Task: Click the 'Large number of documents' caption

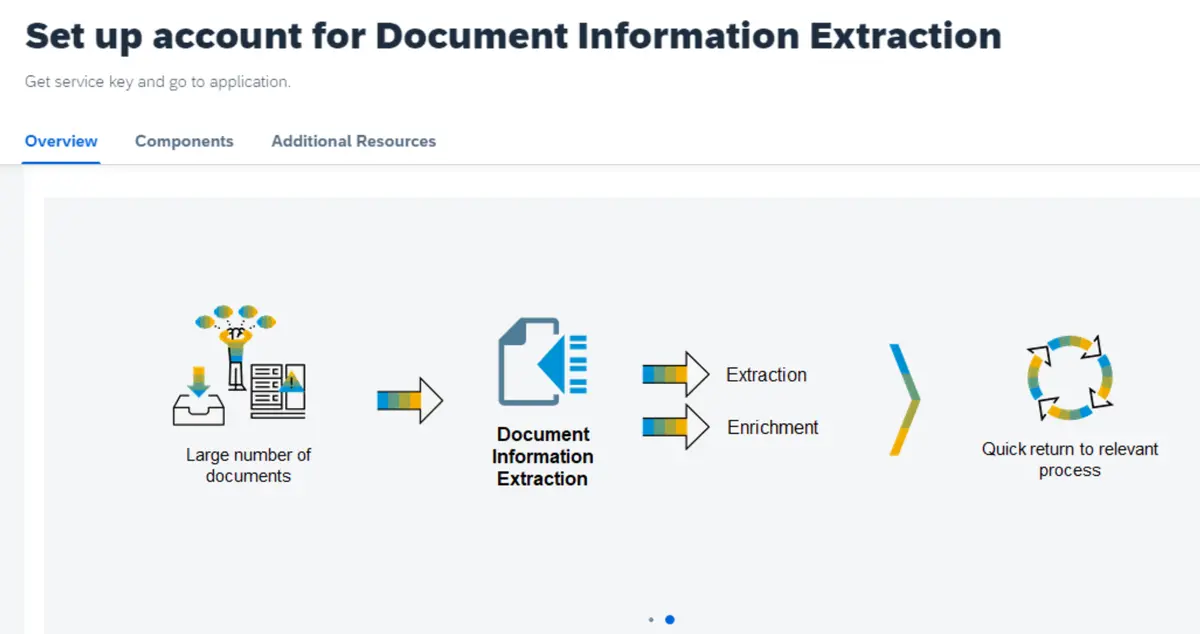Action: coord(248,465)
